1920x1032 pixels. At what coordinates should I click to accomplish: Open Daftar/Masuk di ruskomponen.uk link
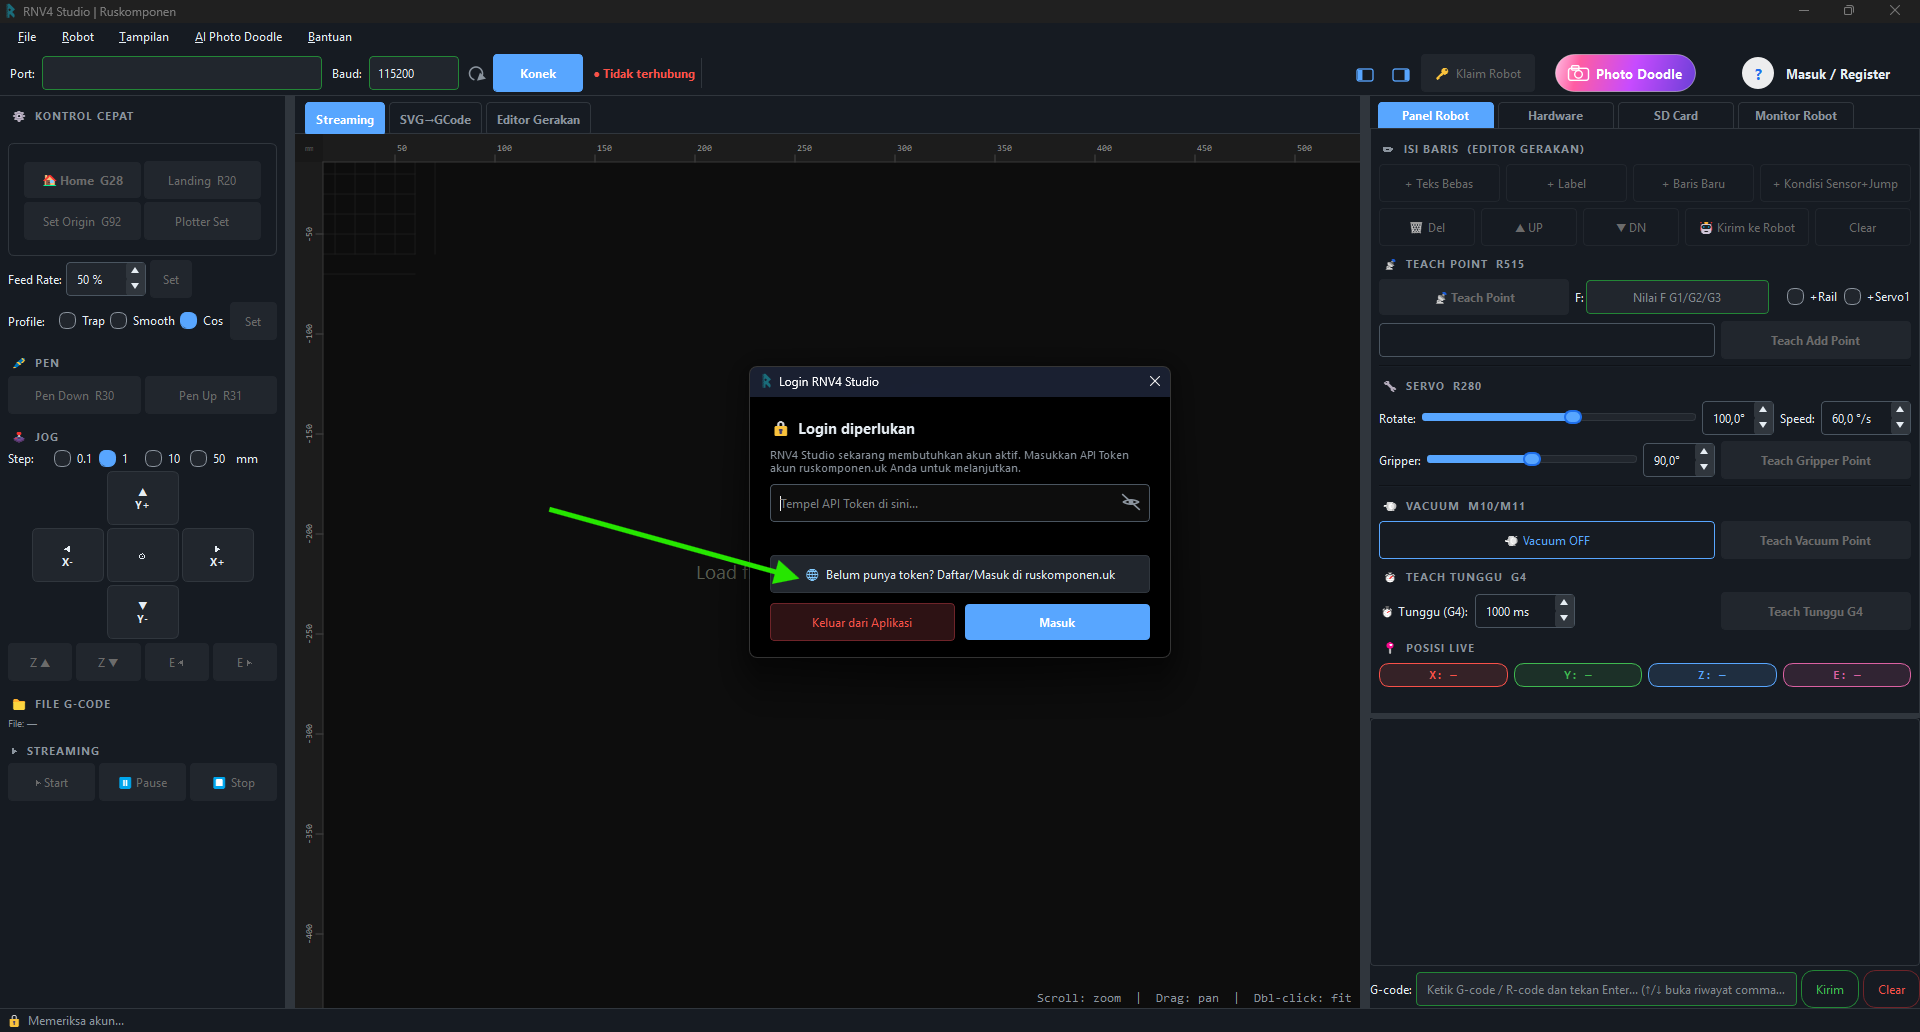click(x=960, y=575)
